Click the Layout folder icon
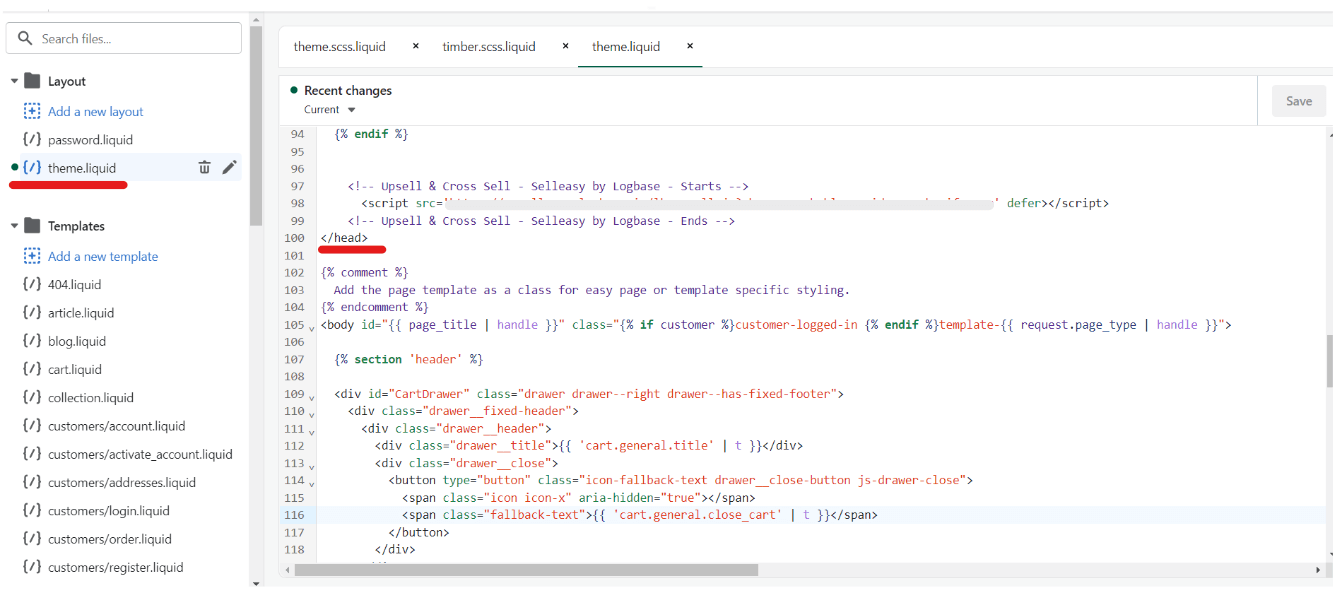 32,81
